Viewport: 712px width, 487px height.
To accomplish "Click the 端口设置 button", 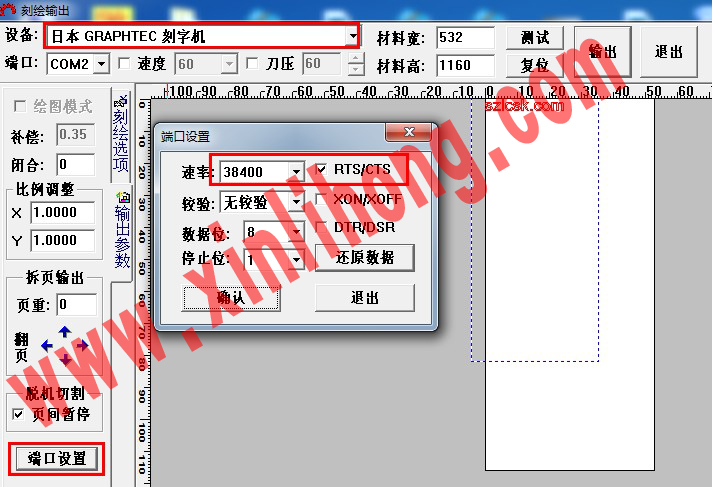I will 57,458.
